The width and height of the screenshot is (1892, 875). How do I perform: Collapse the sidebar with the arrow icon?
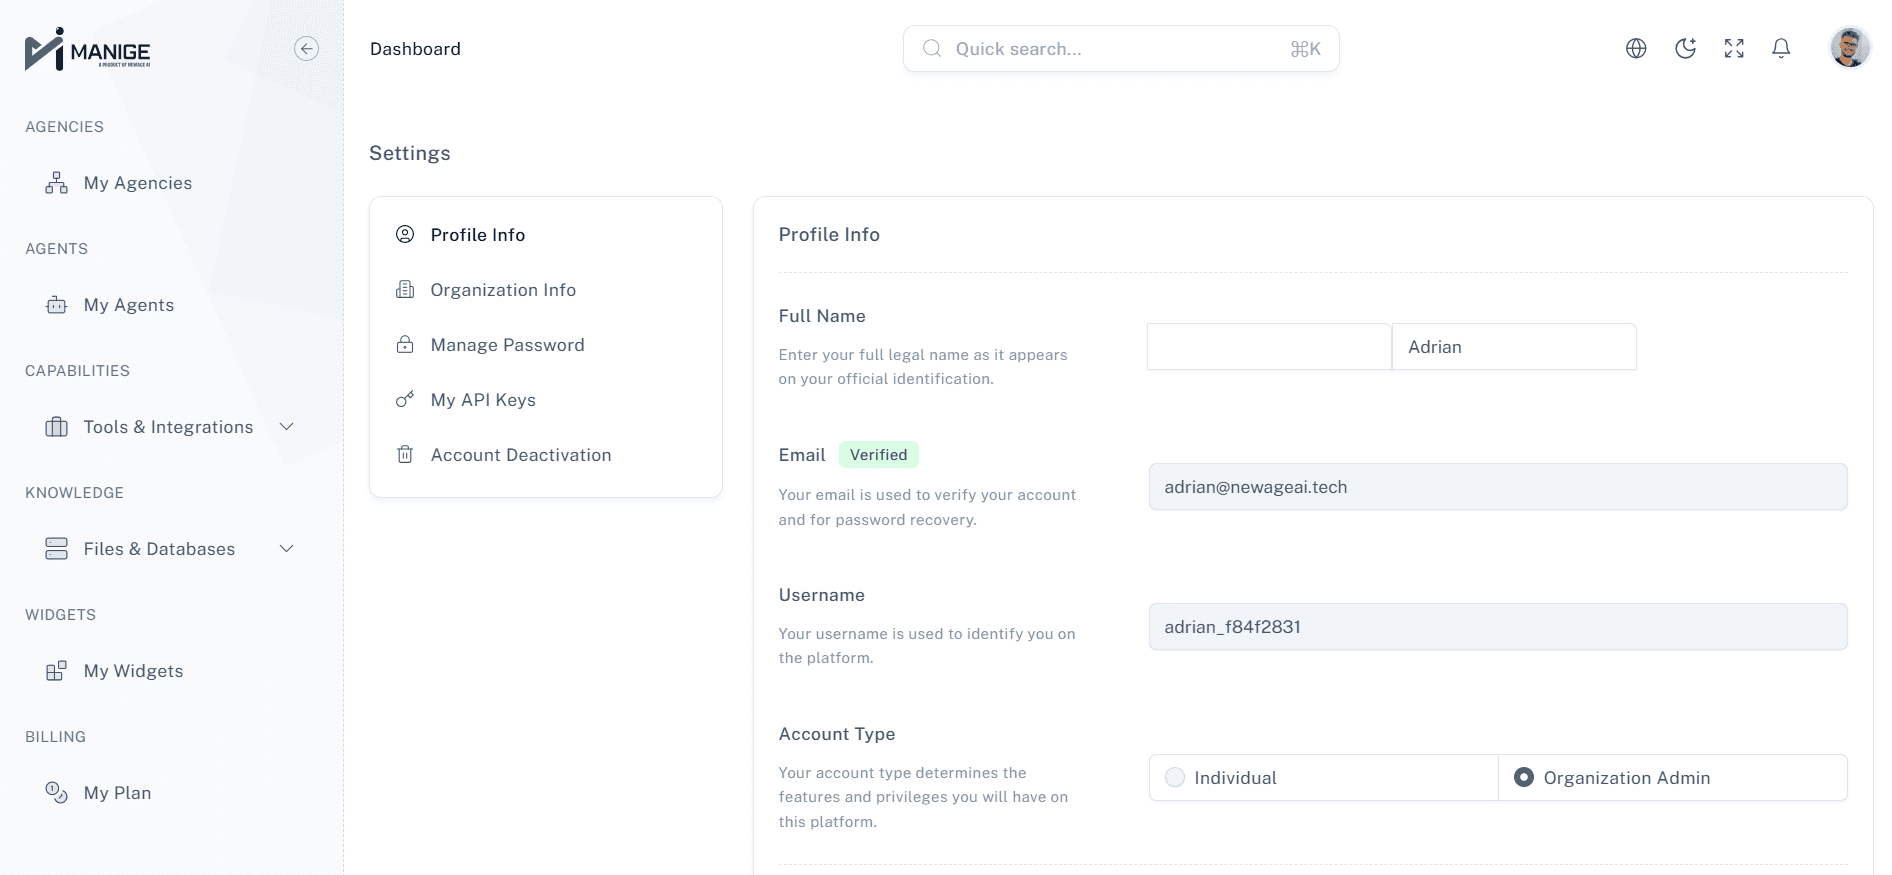coord(306,49)
